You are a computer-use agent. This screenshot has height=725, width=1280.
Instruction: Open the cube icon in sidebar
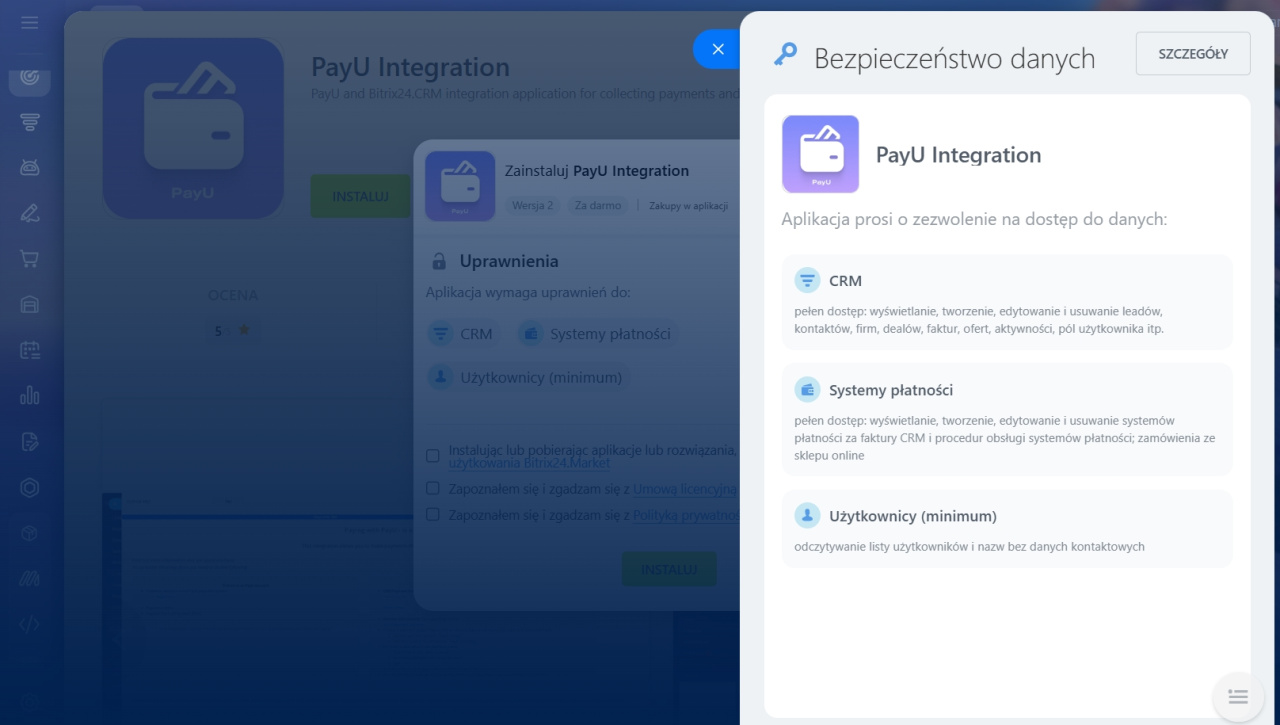click(29, 533)
